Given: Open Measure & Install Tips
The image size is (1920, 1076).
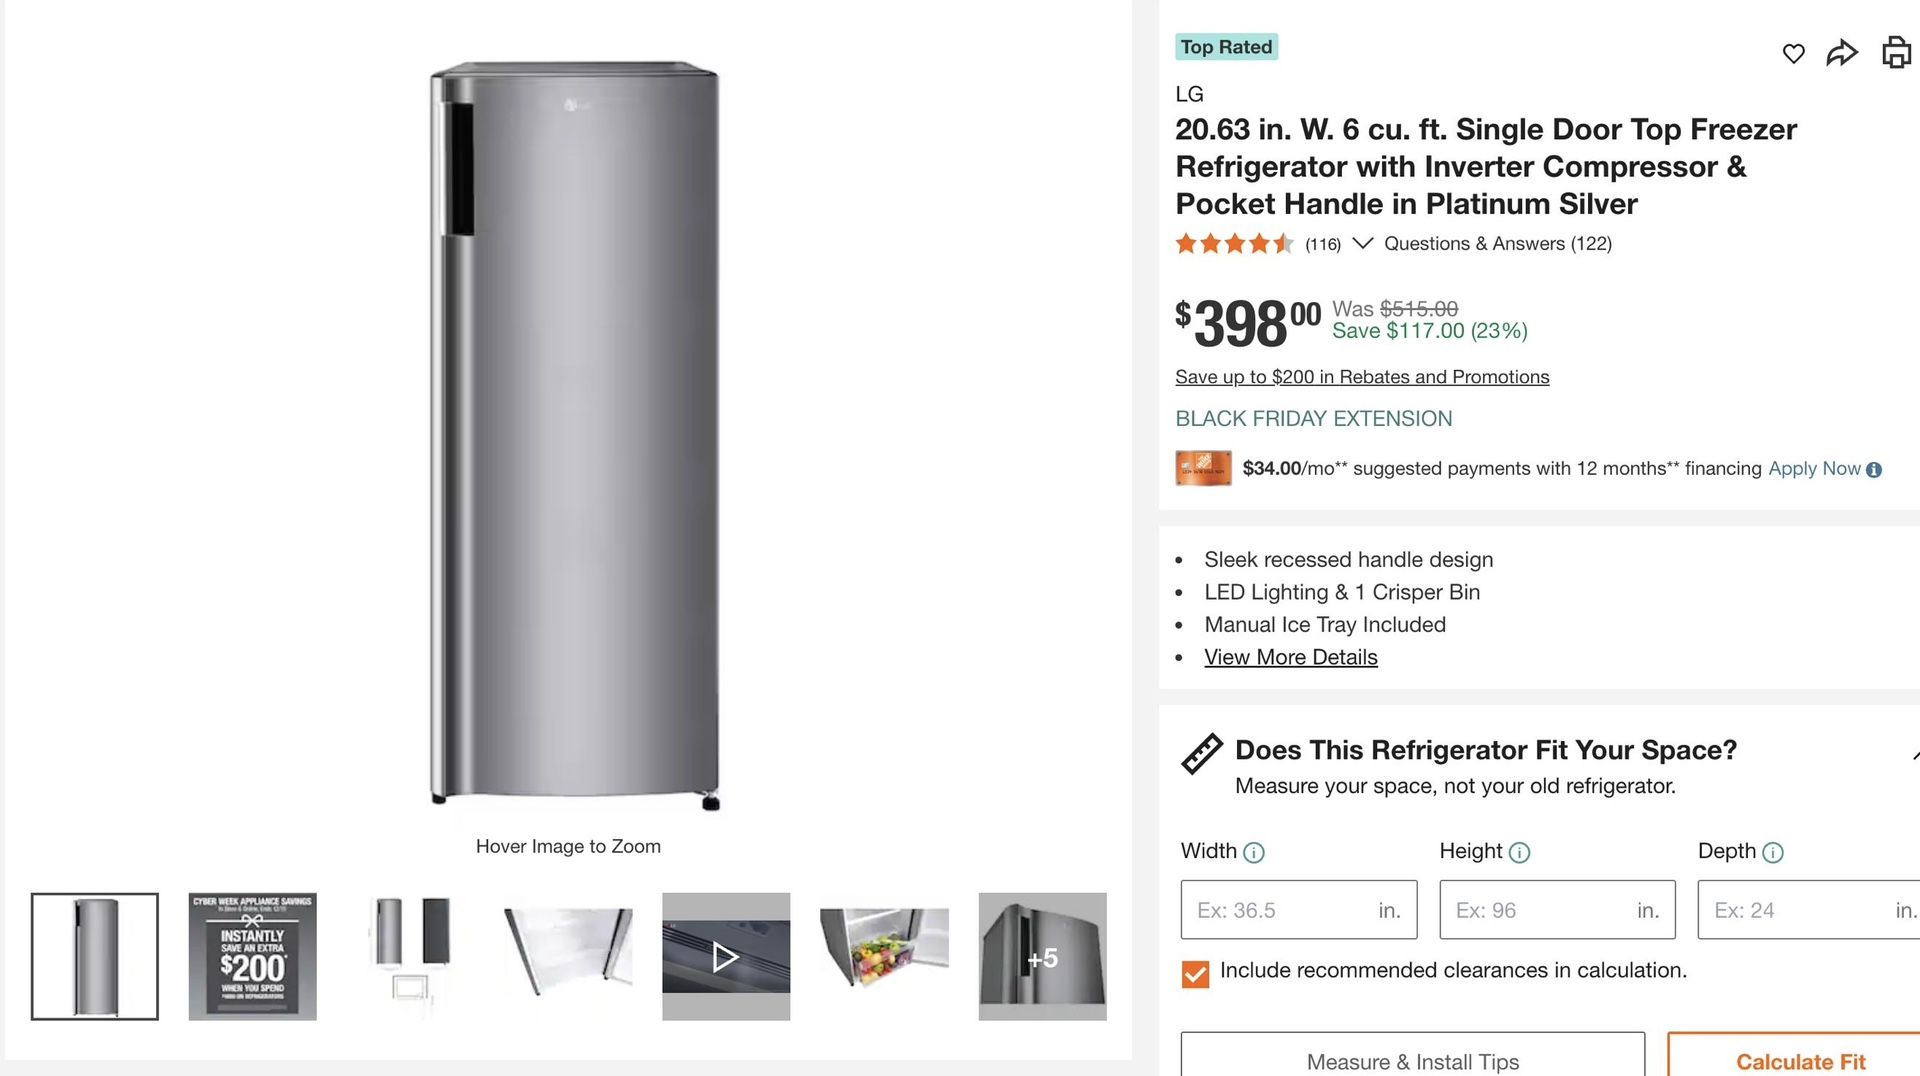Looking at the screenshot, I should [1412, 1060].
